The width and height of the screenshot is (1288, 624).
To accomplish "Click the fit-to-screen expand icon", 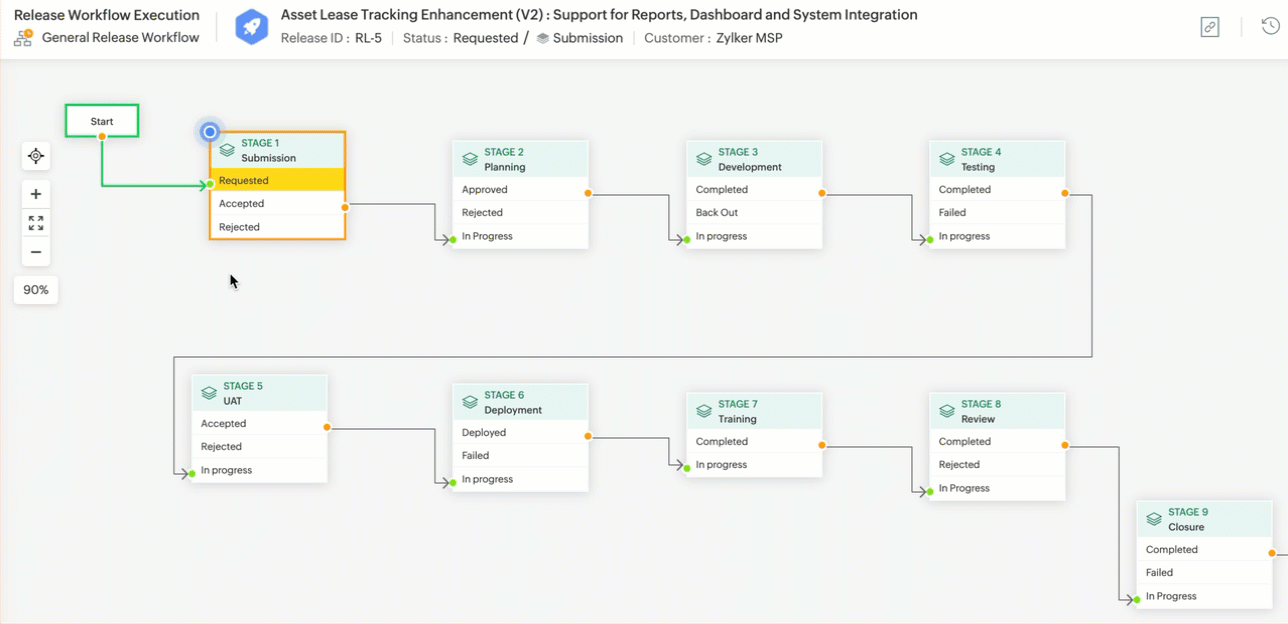I will 36,223.
